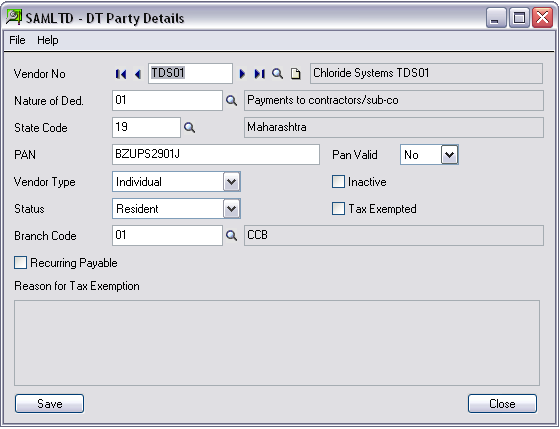This screenshot has height=429, width=560.
Task: Expand the Pan Valid dropdown
Action: [450, 155]
